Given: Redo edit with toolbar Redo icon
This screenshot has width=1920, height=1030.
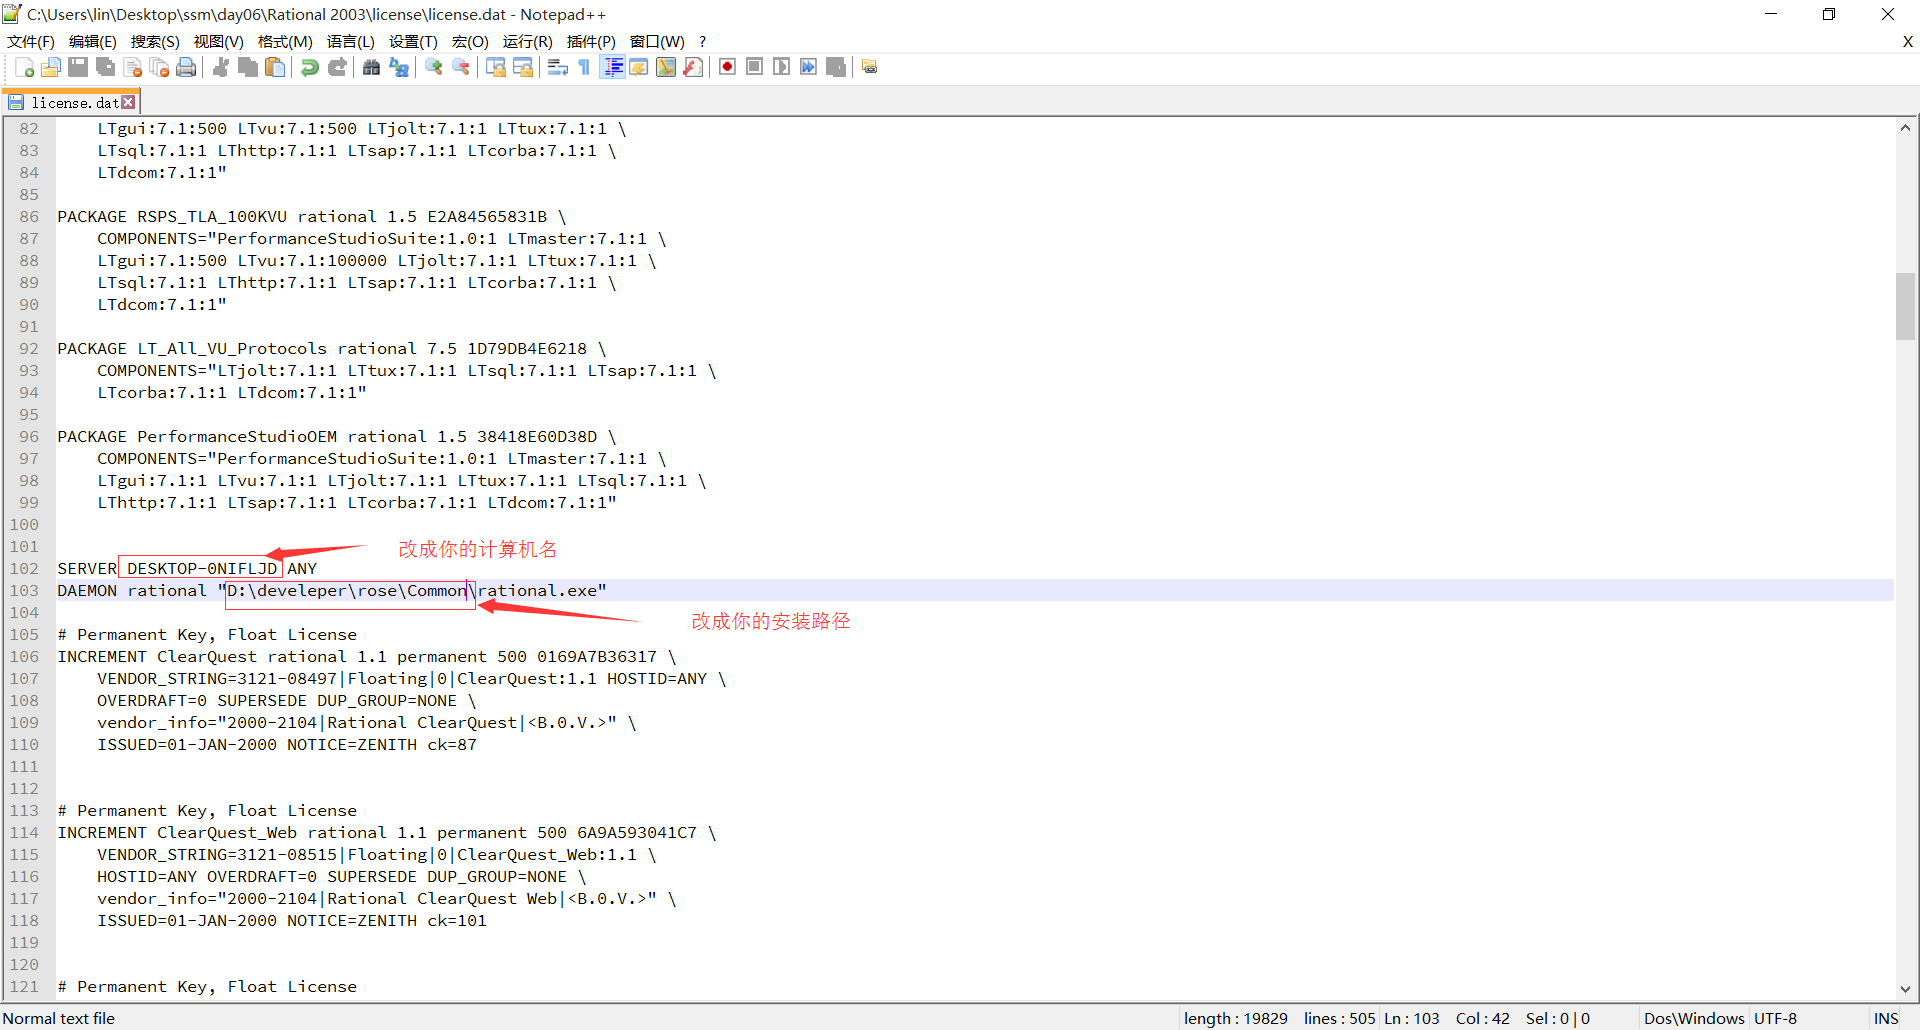Looking at the screenshot, I should click(x=337, y=67).
